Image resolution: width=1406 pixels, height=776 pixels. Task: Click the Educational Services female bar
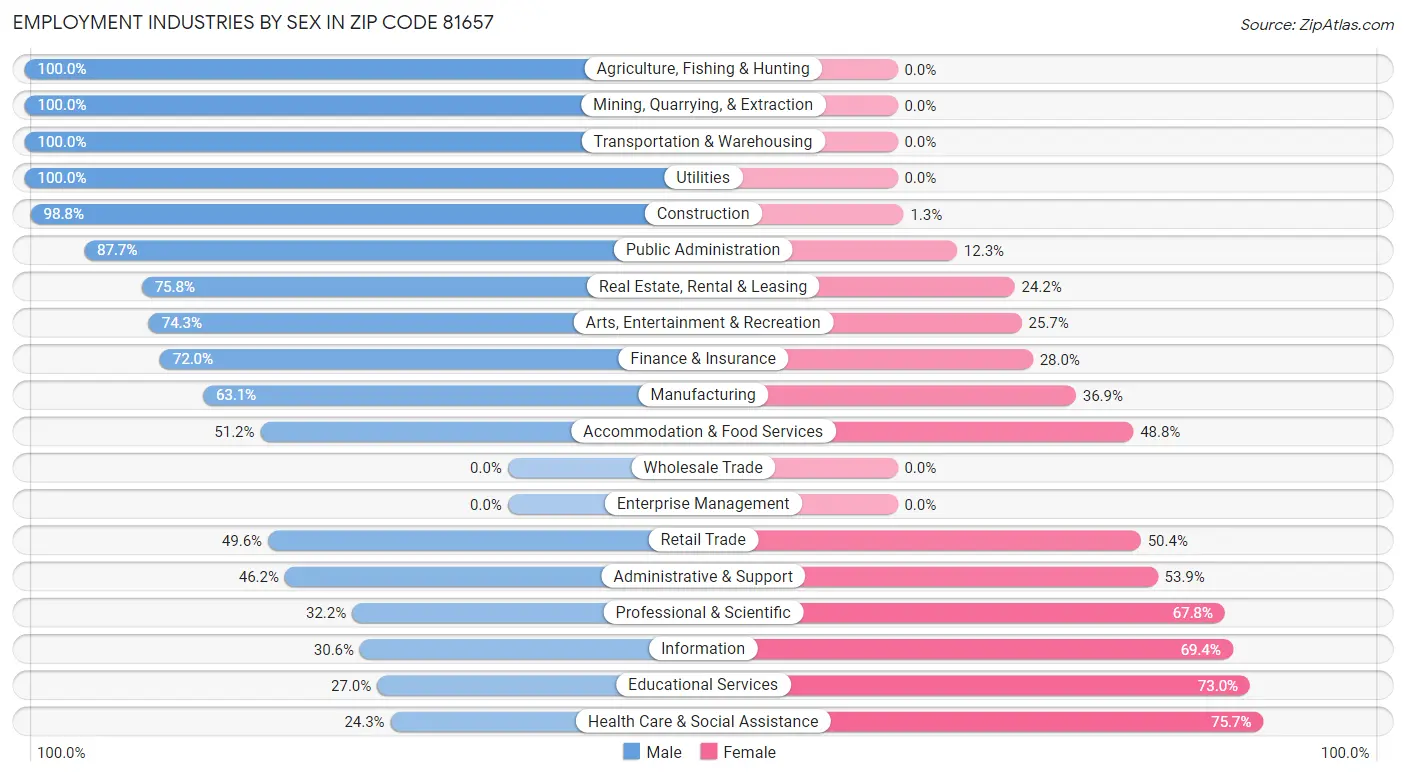click(x=1020, y=685)
